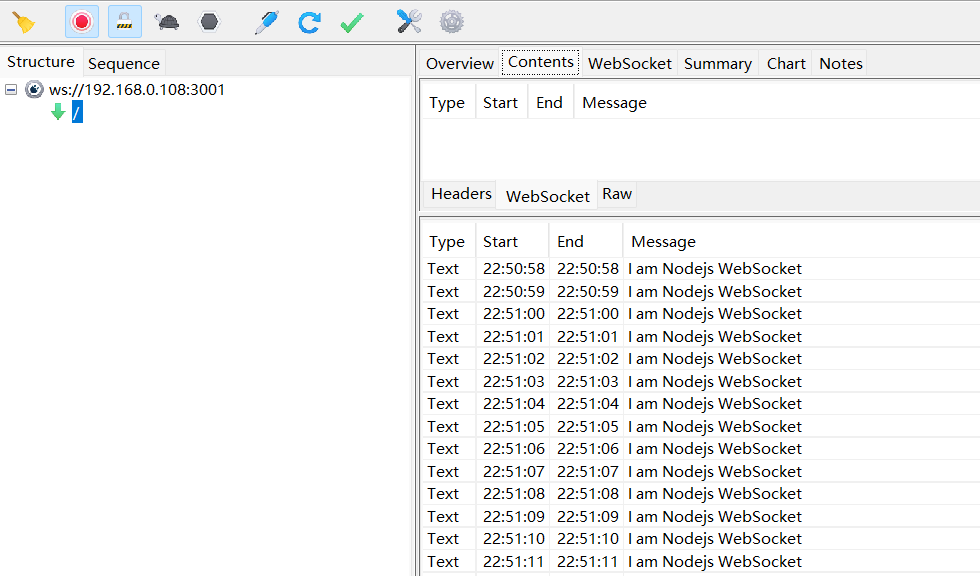The image size is (980, 576).
Task: Switch to the Headers tab
Action: (x=461, y=194)
